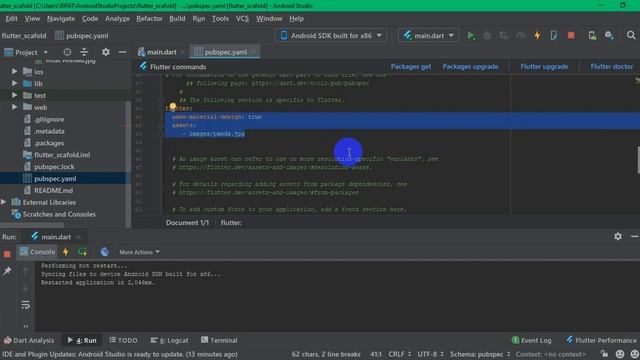The width and height of the screenshot is (640, 360).
Task: Open the Event Log
Action: [x=531, y=340]
